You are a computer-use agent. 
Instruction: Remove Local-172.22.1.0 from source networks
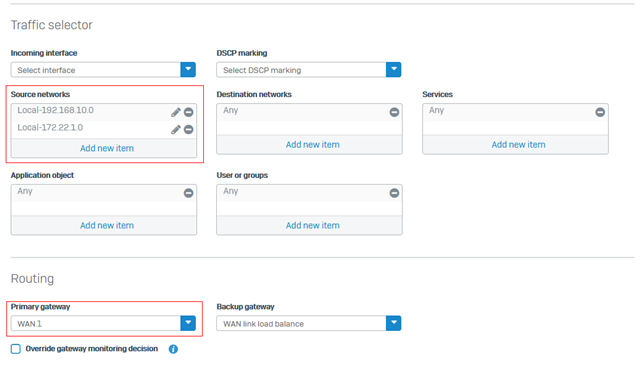click(x=189, y=130)
